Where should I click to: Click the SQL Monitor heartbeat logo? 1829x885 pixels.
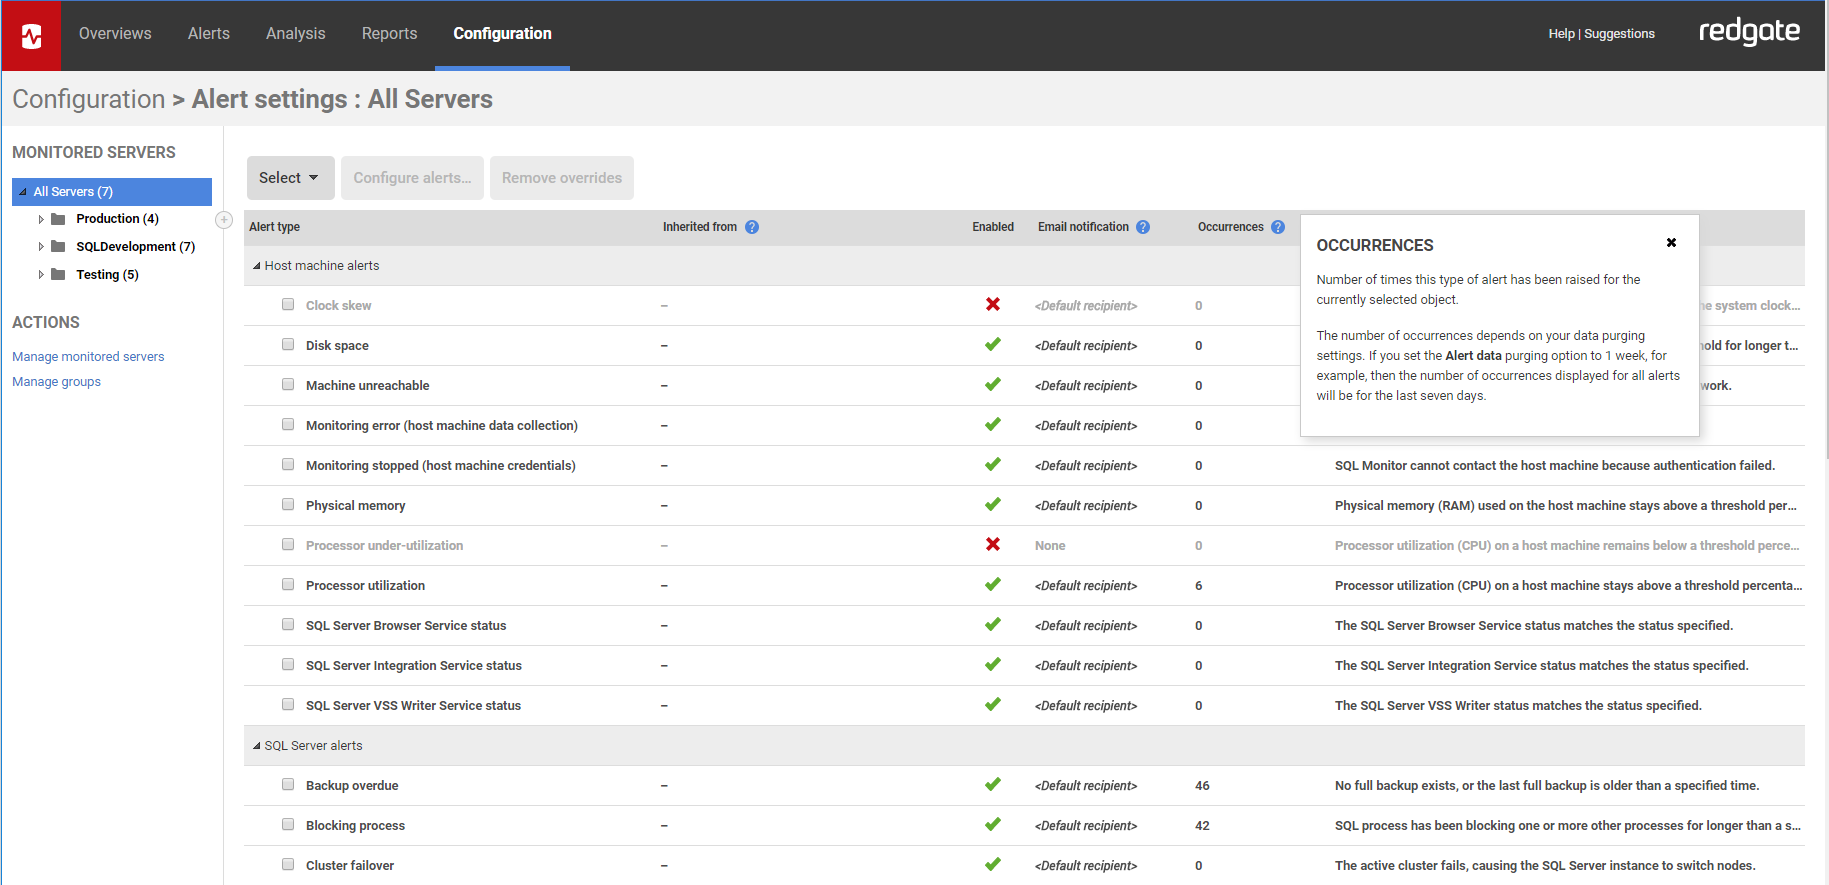coord(31,36)
